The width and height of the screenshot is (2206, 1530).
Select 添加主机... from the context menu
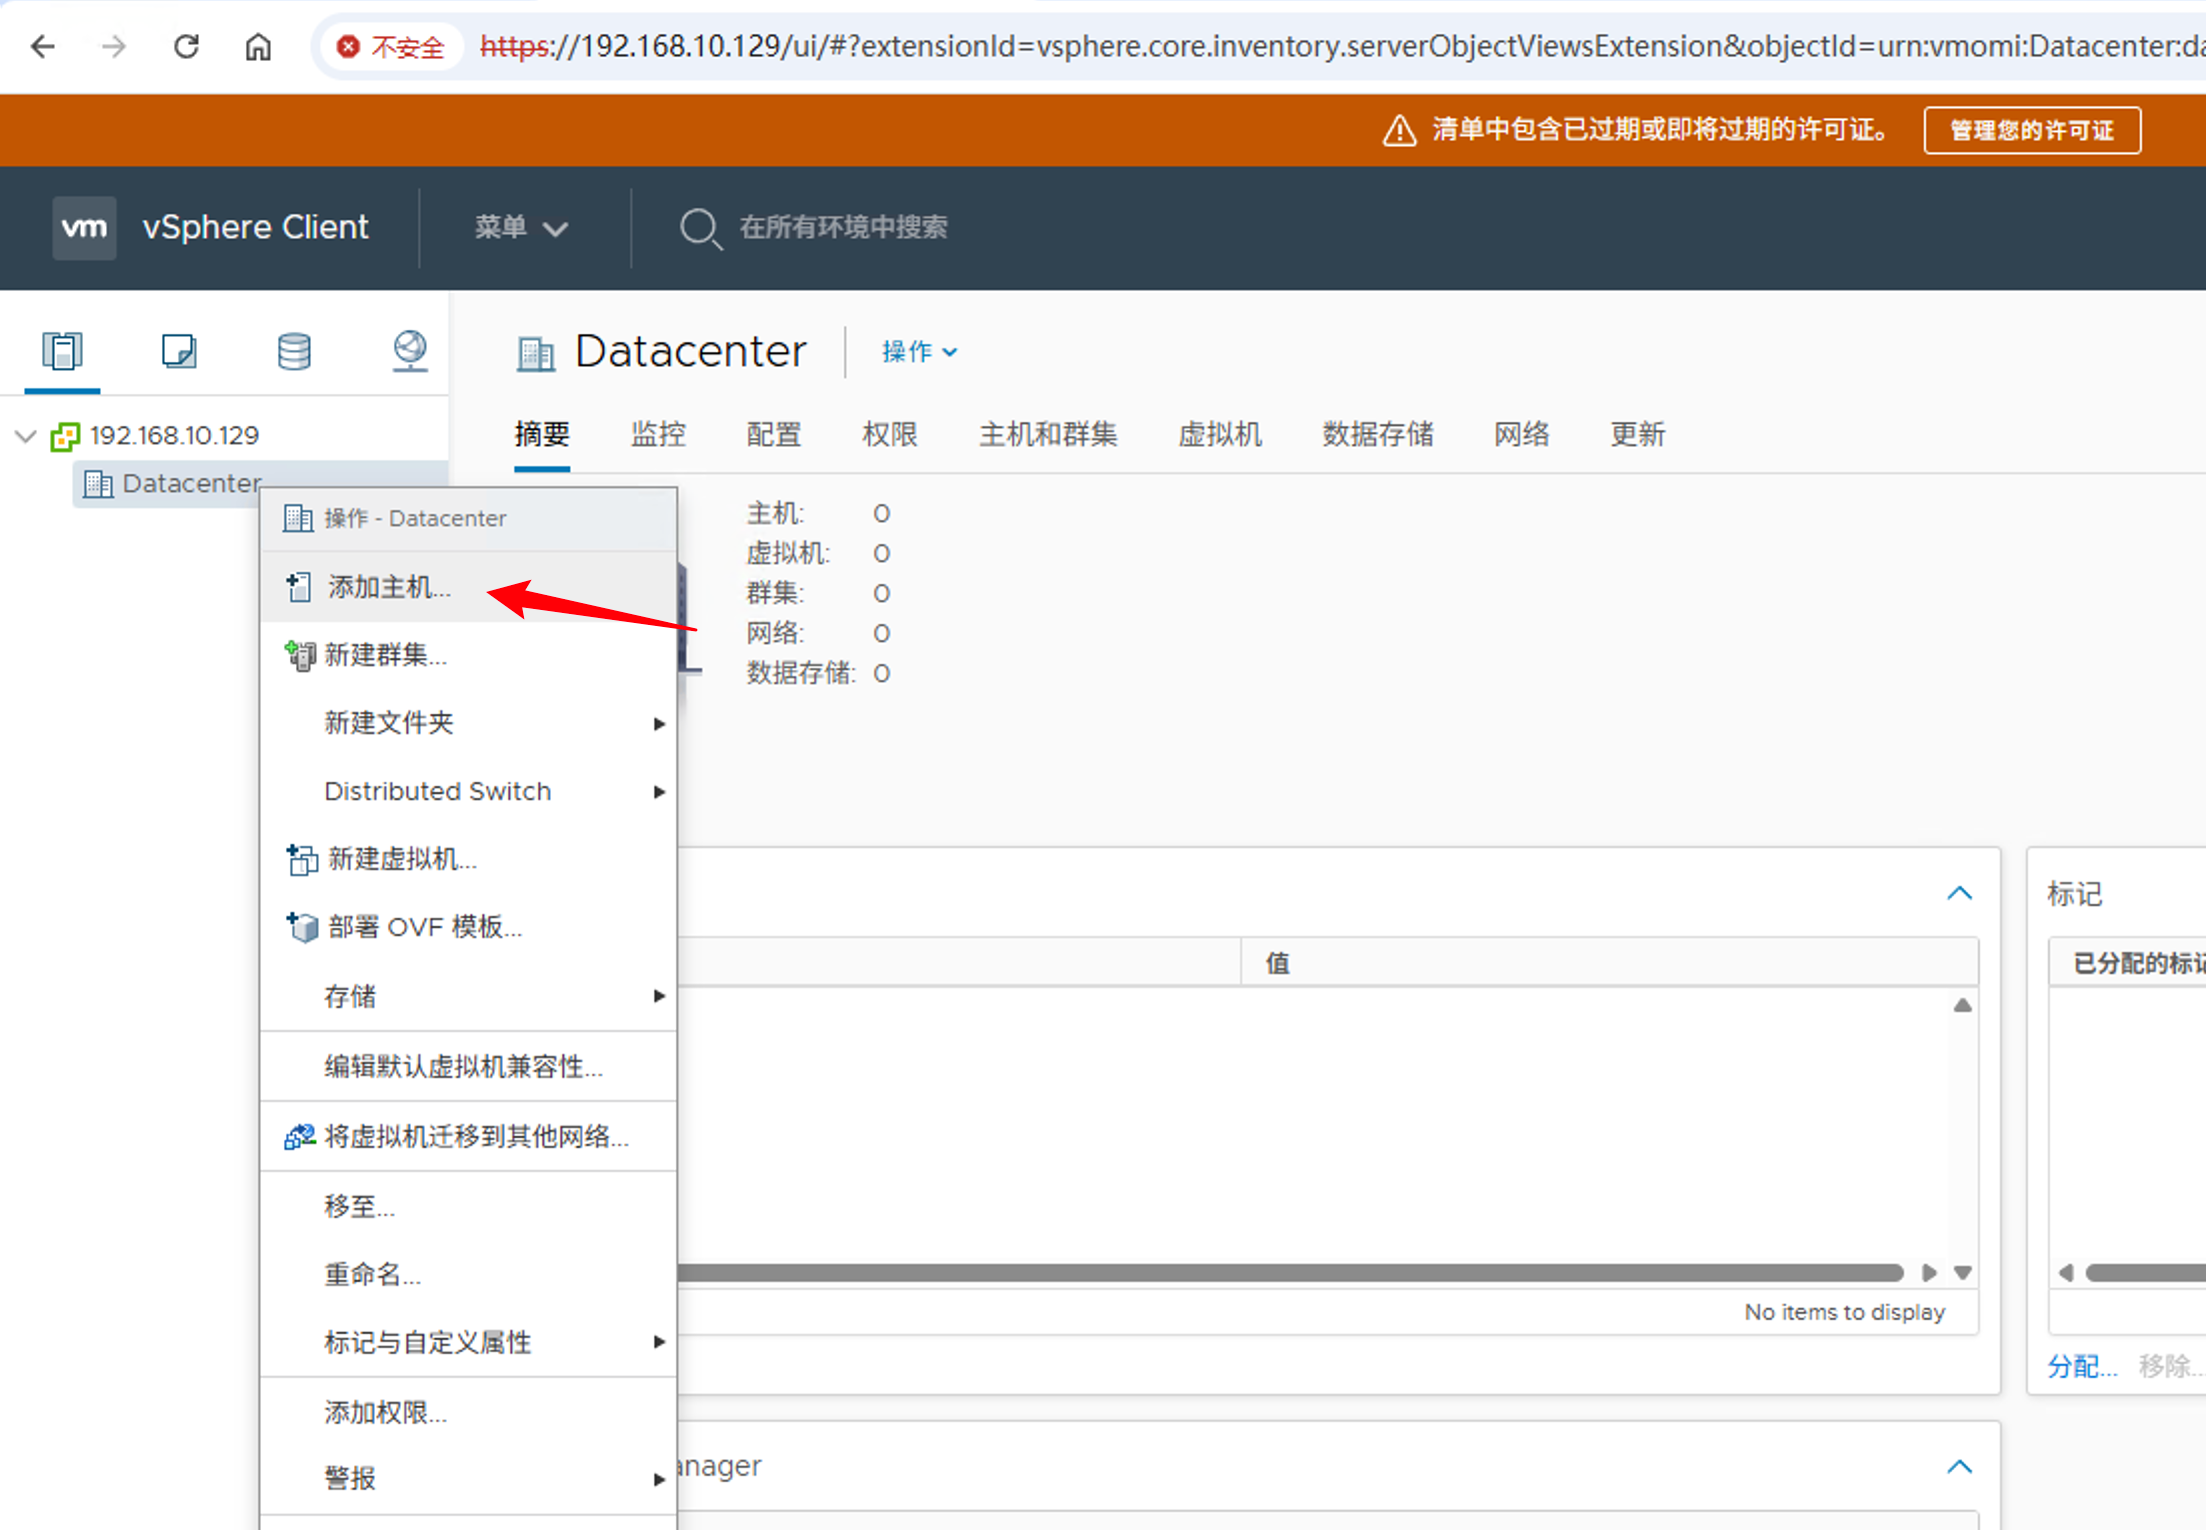click(x=468, y=587)
